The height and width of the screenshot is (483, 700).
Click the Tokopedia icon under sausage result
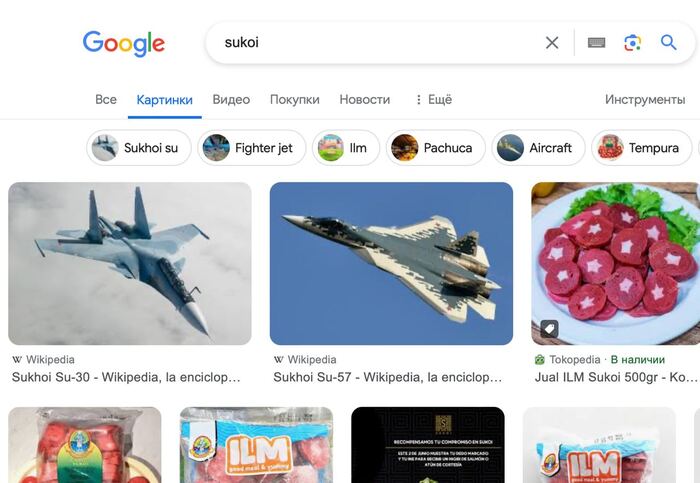[x=539, y=359]
